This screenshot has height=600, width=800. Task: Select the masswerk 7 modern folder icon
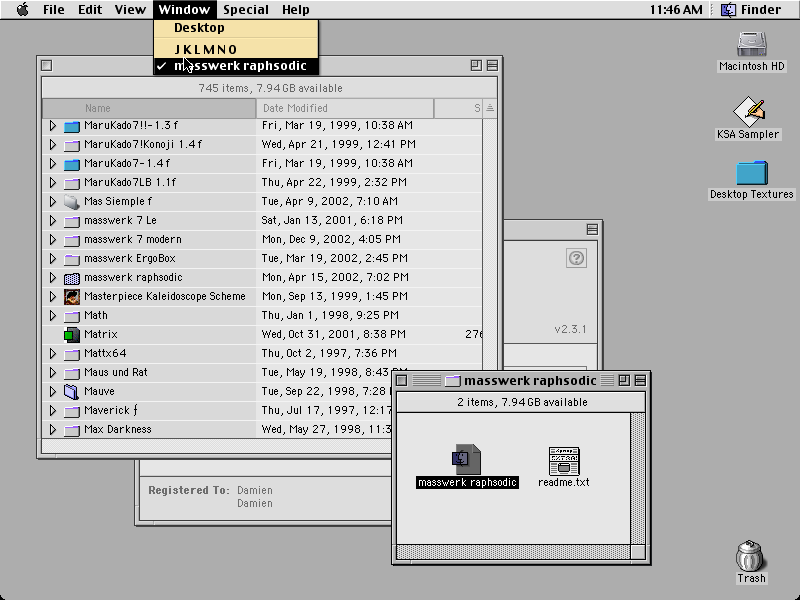coord(72,240)
